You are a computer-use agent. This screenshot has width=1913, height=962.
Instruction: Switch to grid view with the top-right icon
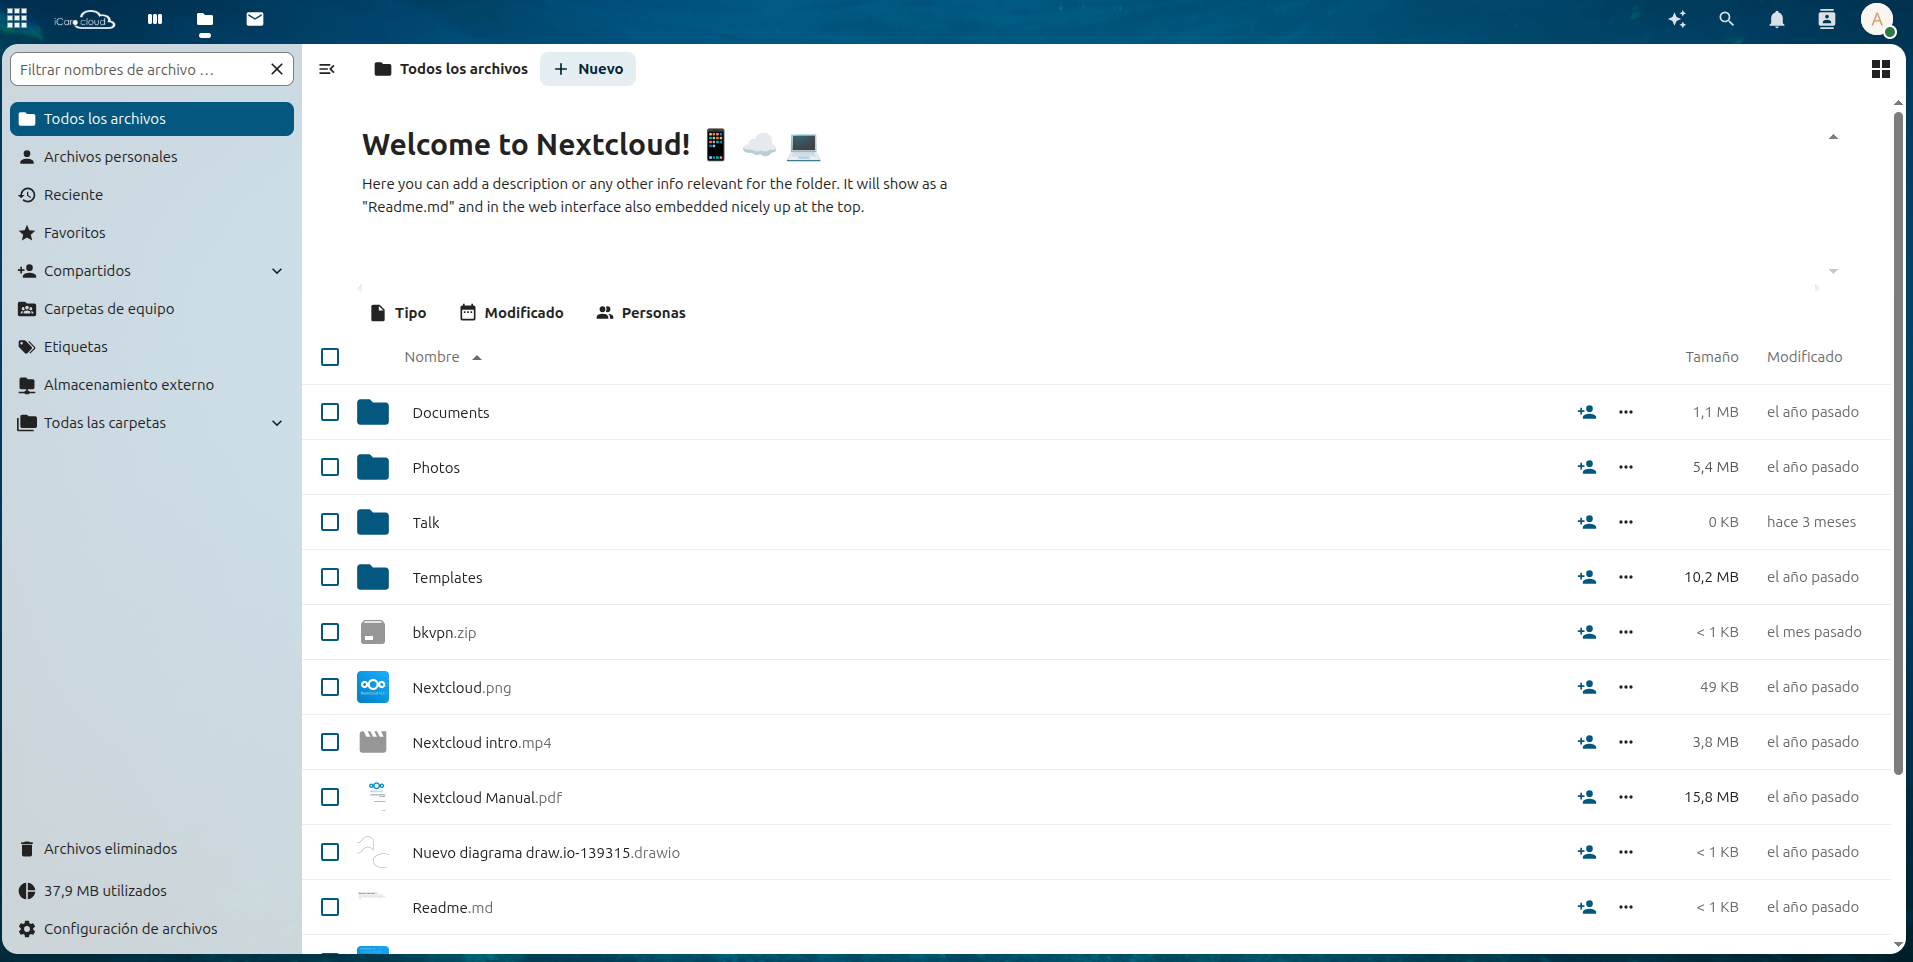[x=1882, y=68]
